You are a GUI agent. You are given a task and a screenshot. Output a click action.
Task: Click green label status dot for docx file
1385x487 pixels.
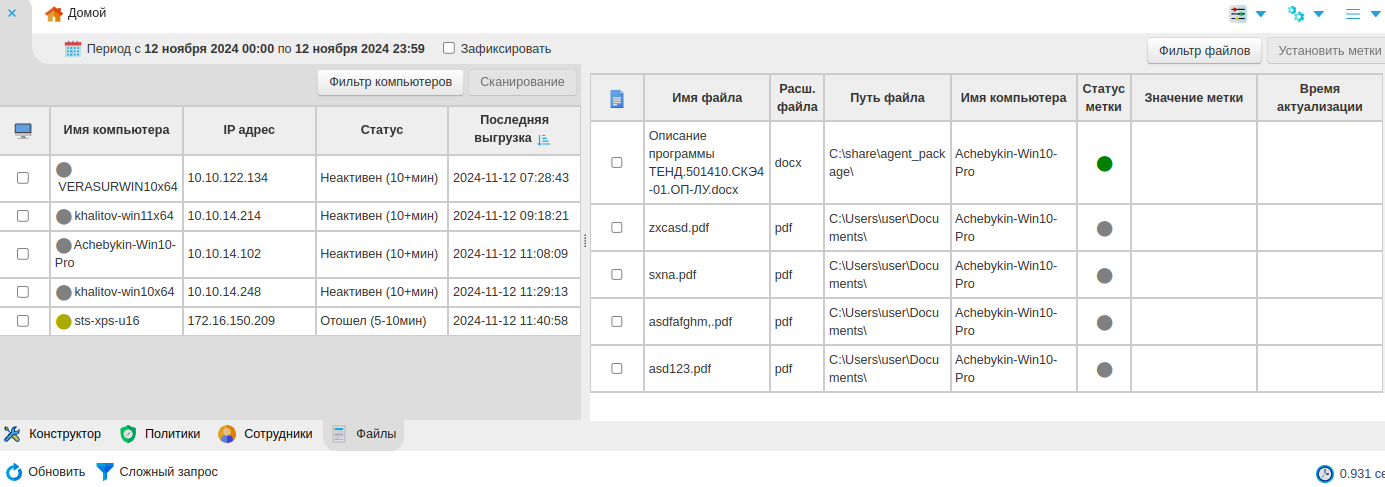[1104, 163]
